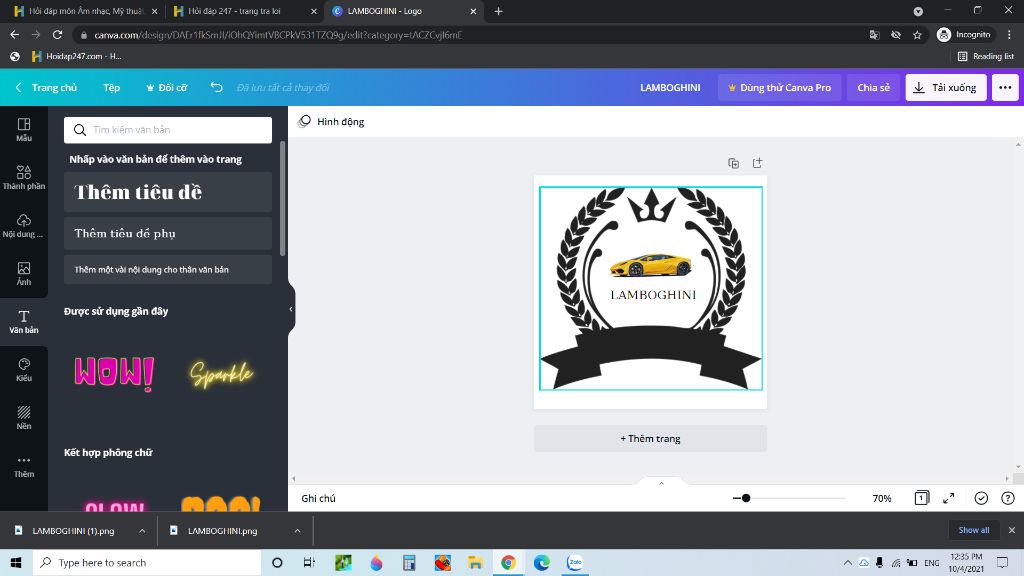Select the WOW! text style thumbnail
1024x576 pixels.
pyautogui.click(x=114, y=374)
